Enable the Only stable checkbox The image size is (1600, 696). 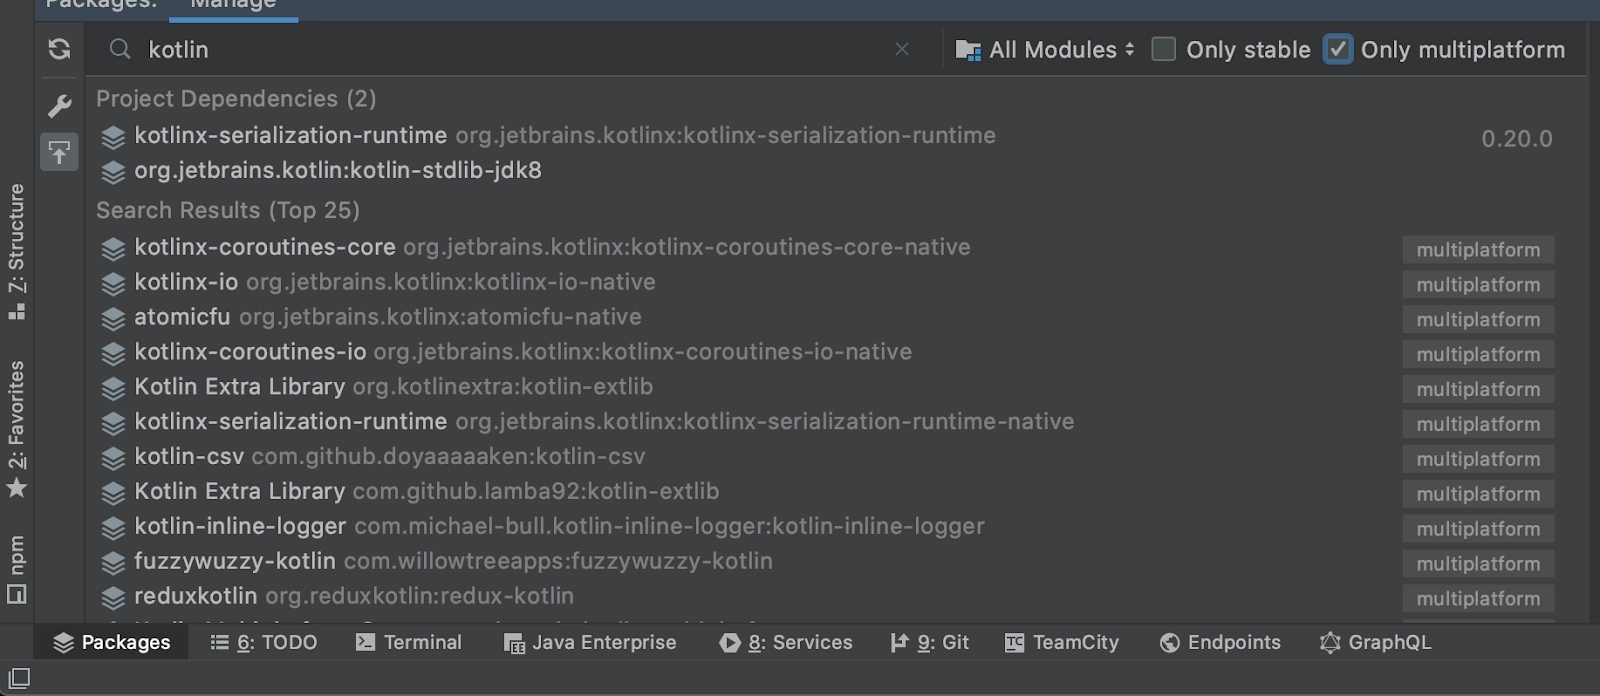1163,49
